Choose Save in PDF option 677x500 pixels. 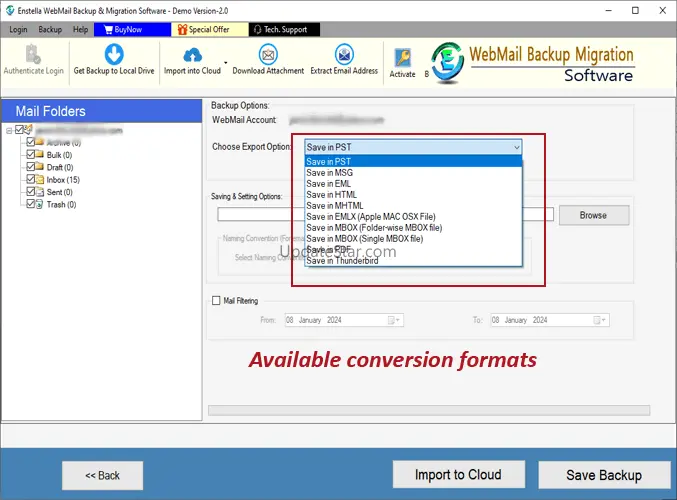[x=413, y=250]
